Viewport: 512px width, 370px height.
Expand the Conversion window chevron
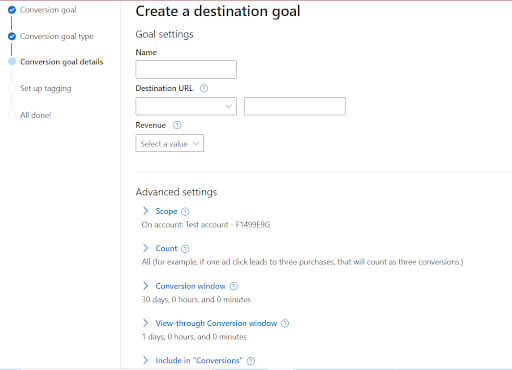pos(146,286)
